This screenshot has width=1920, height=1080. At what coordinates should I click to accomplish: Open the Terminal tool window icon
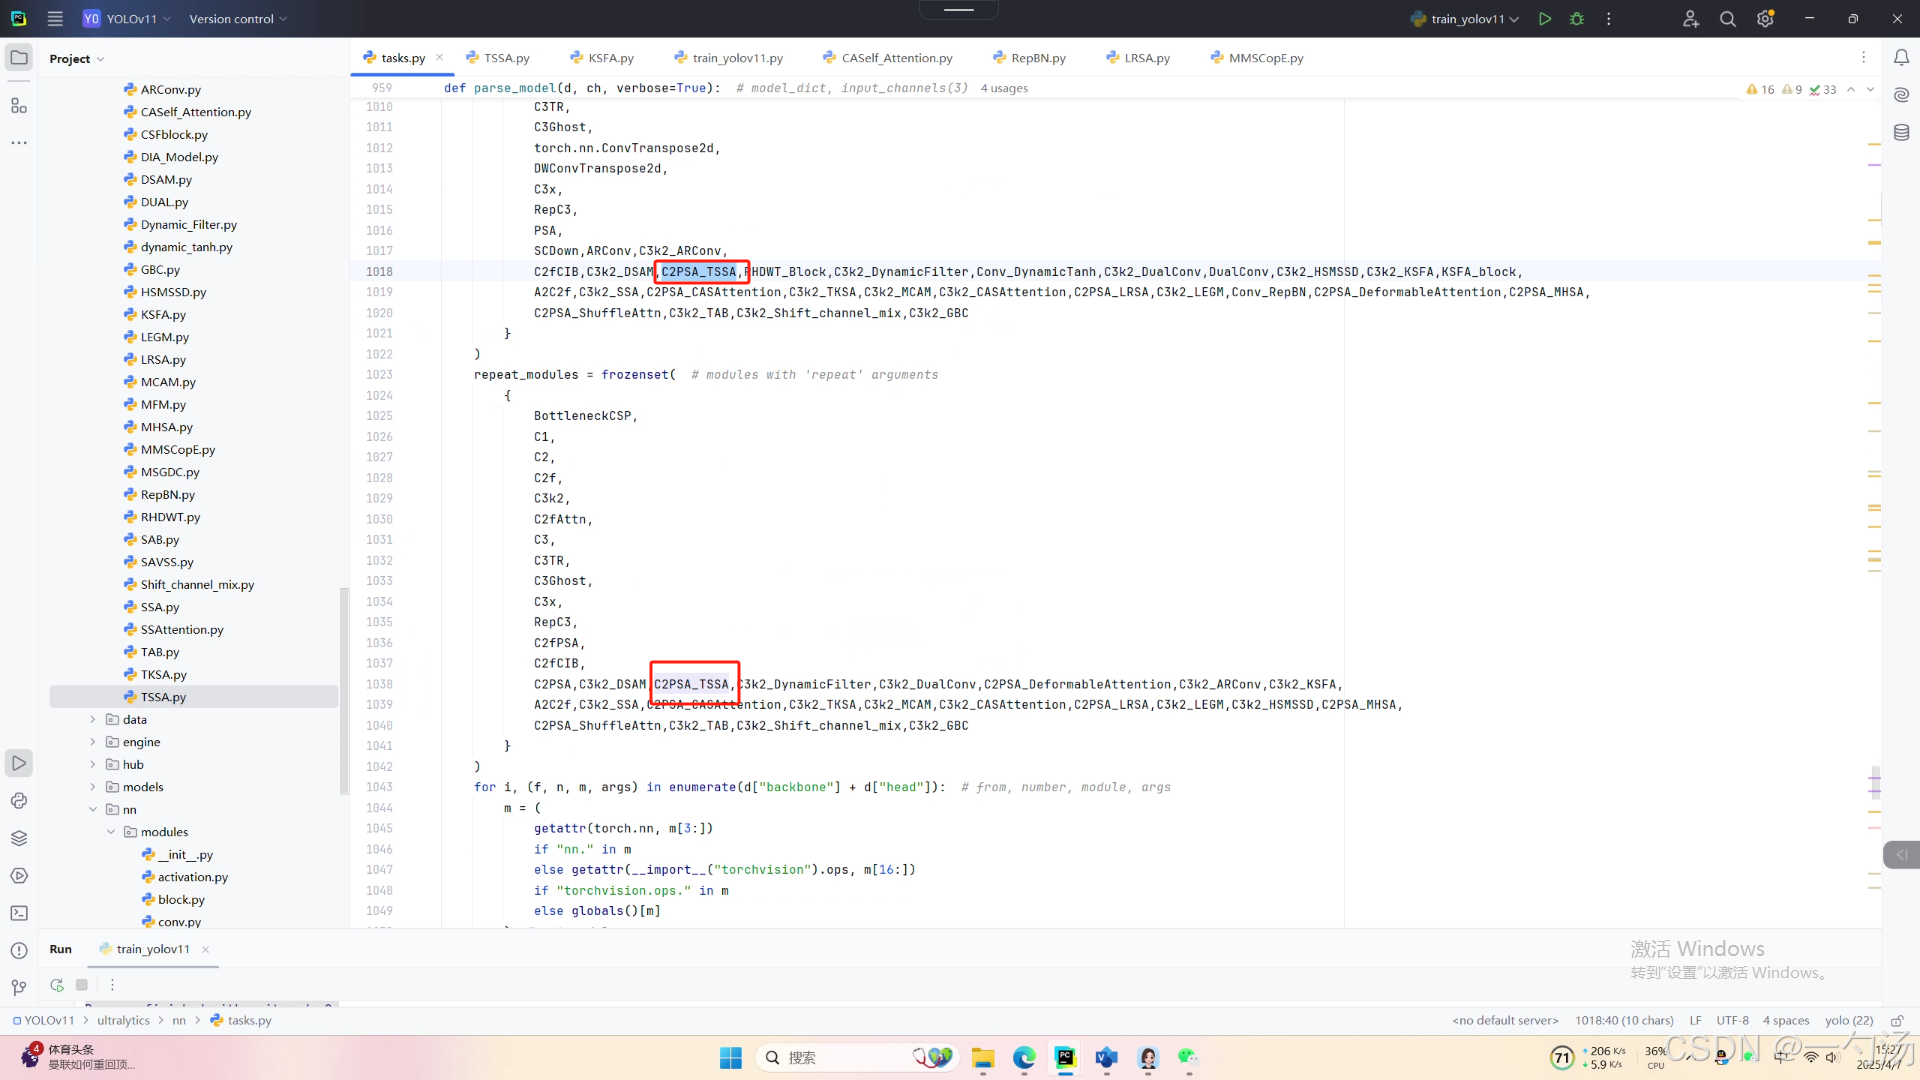[19, 913]
